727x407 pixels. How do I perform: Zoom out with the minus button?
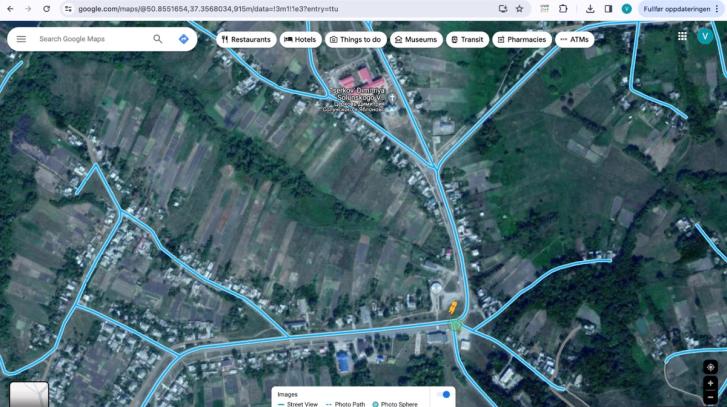point(710,397)
